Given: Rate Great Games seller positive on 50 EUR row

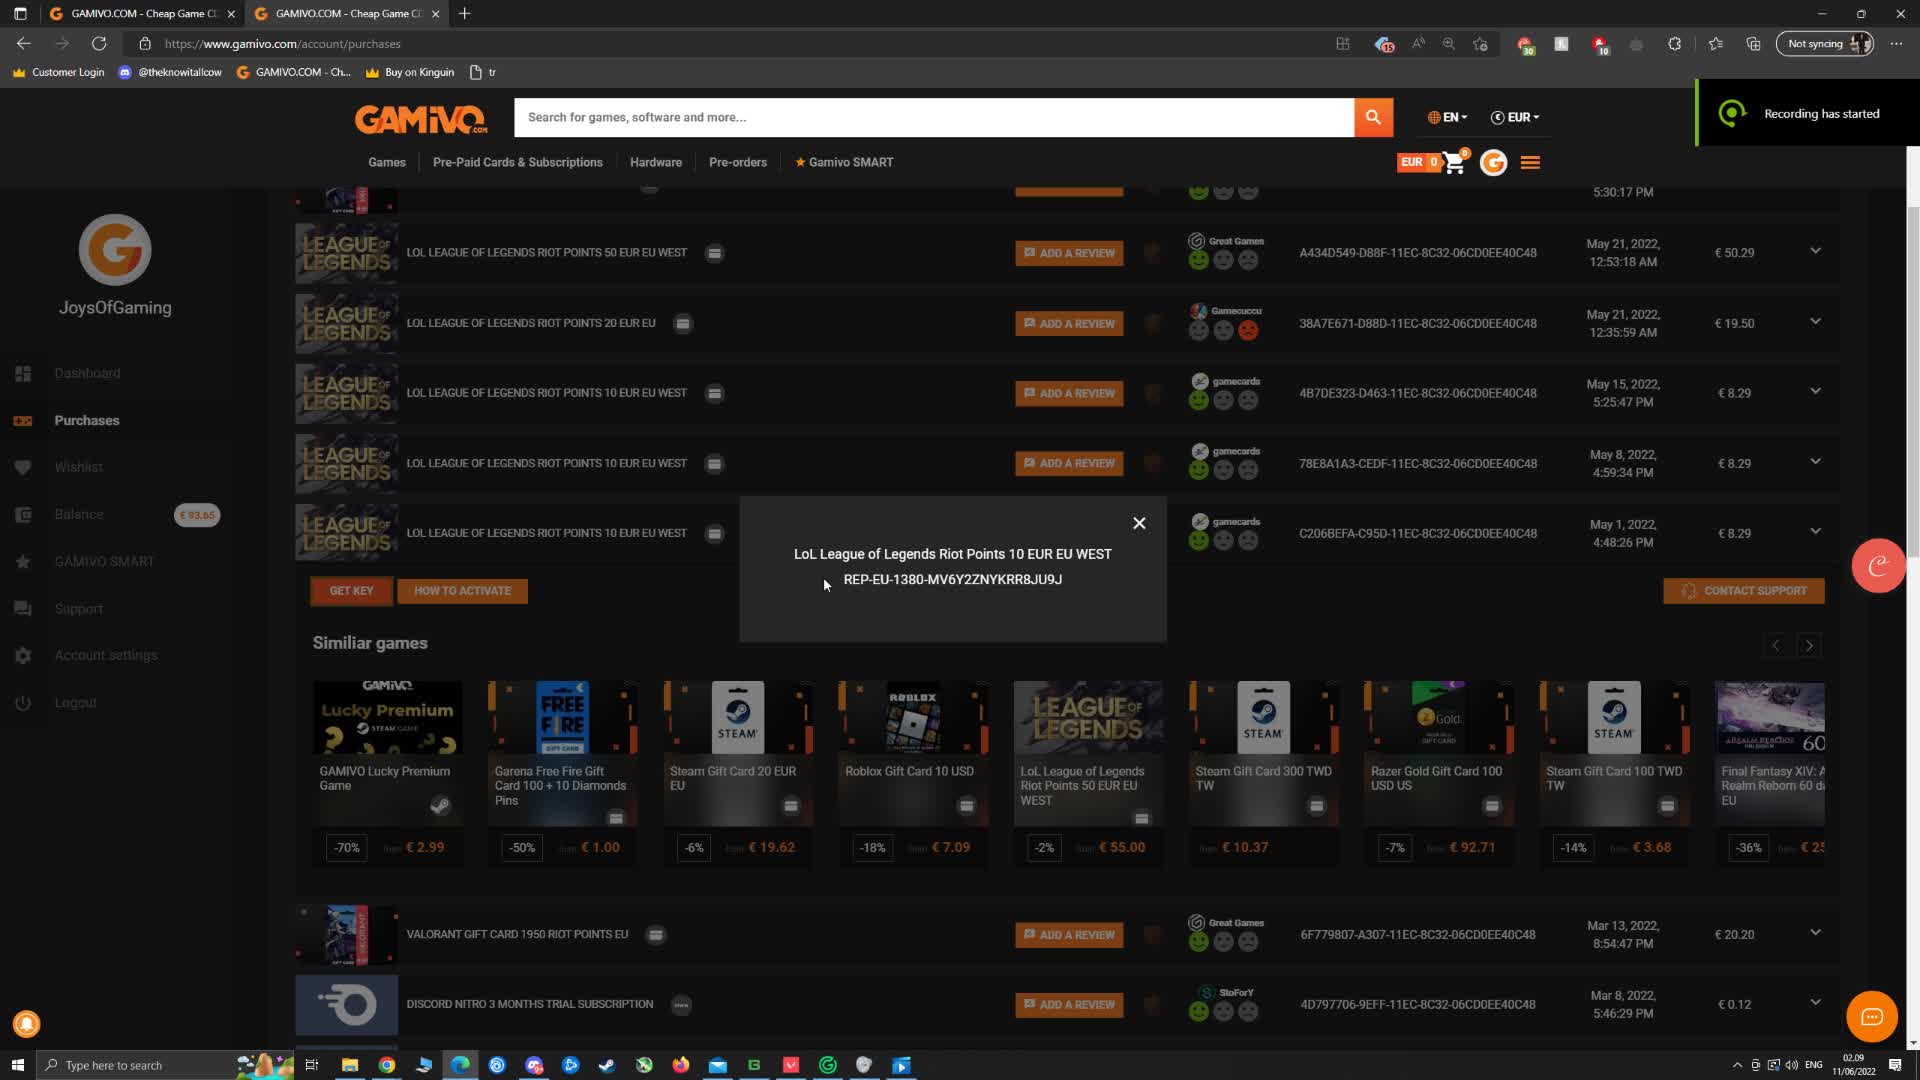Looking at the screenshot, I should [1198, 260].
